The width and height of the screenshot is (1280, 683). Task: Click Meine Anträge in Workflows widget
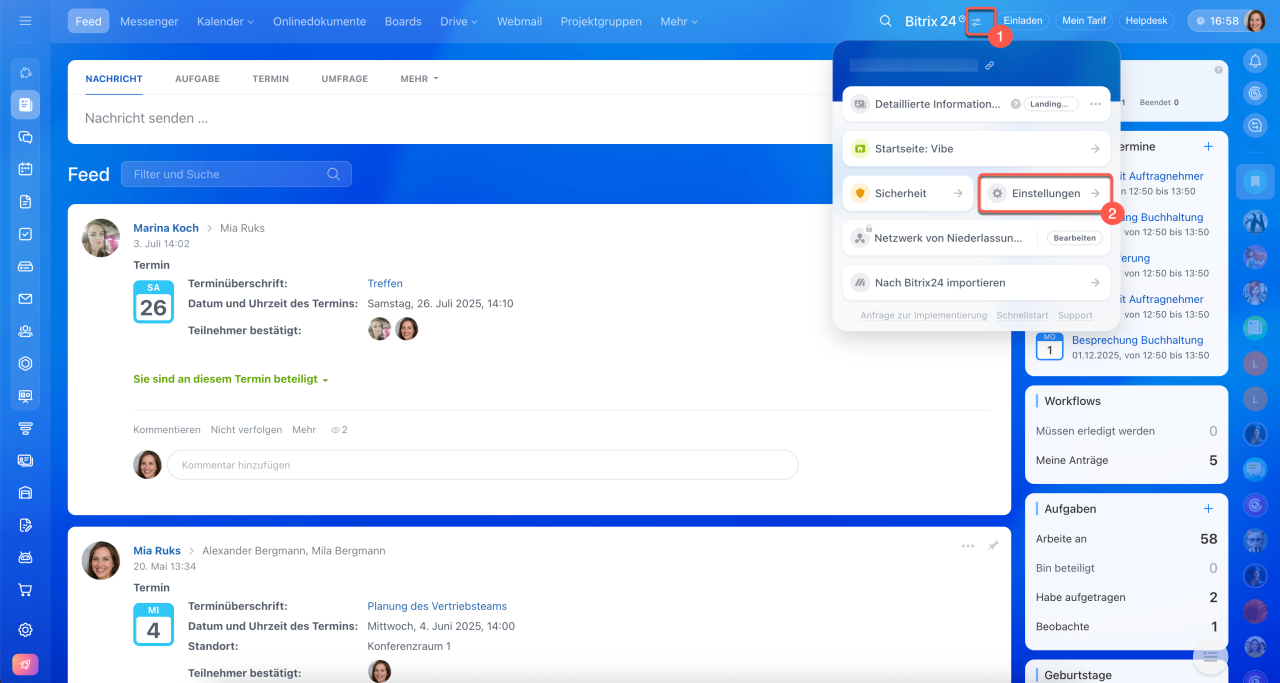pos(1072,461)
